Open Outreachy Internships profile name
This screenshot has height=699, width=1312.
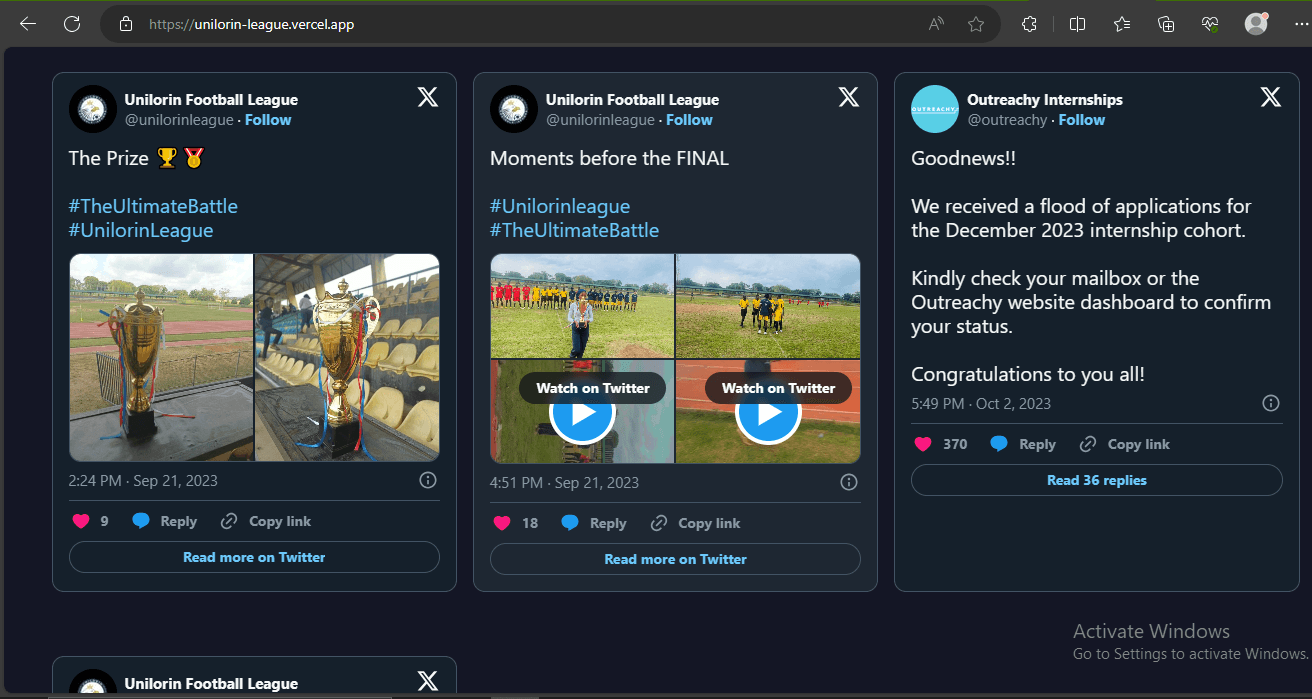(x=1045, y=100)
